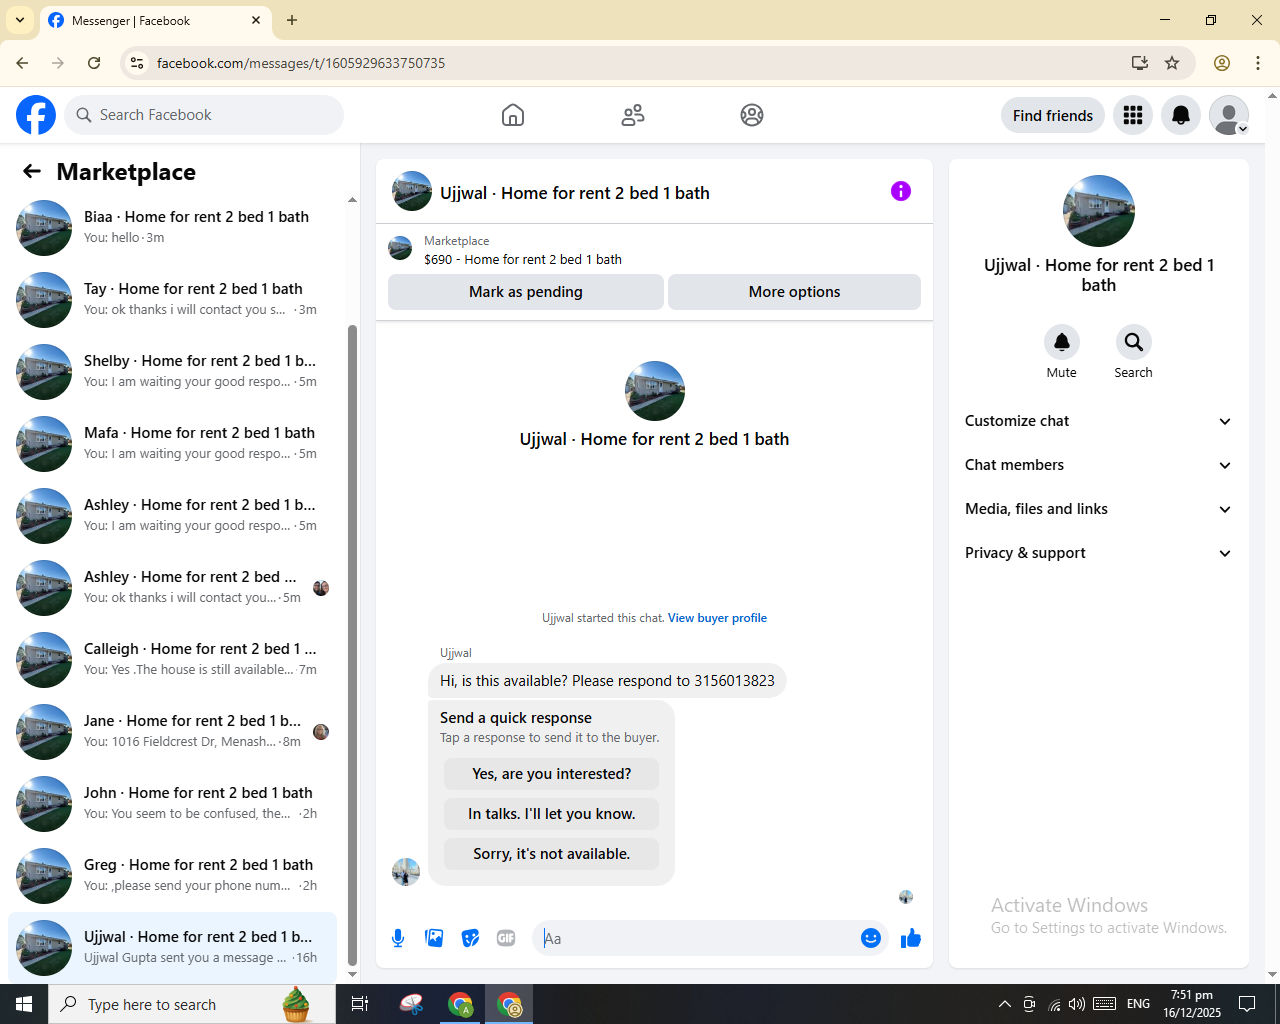1280x1024 pixels.
Task: Open the notifications bell in header
Action: [x=1181, y=115]
